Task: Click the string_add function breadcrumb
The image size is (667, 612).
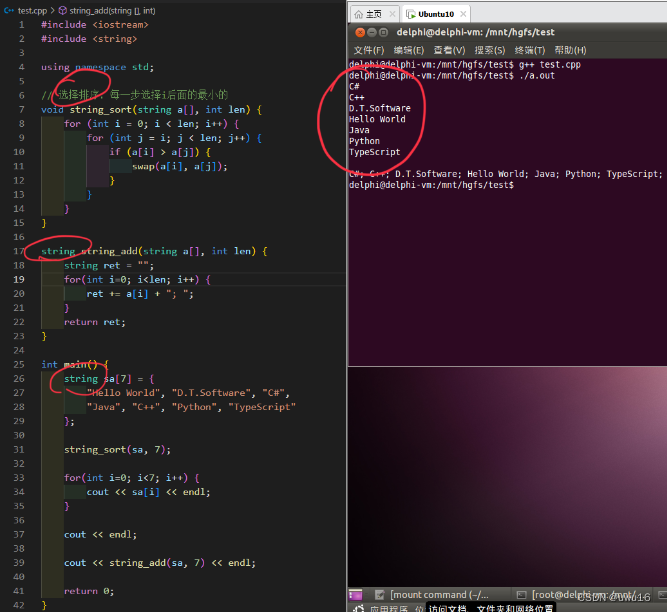Action: point(107,11)
